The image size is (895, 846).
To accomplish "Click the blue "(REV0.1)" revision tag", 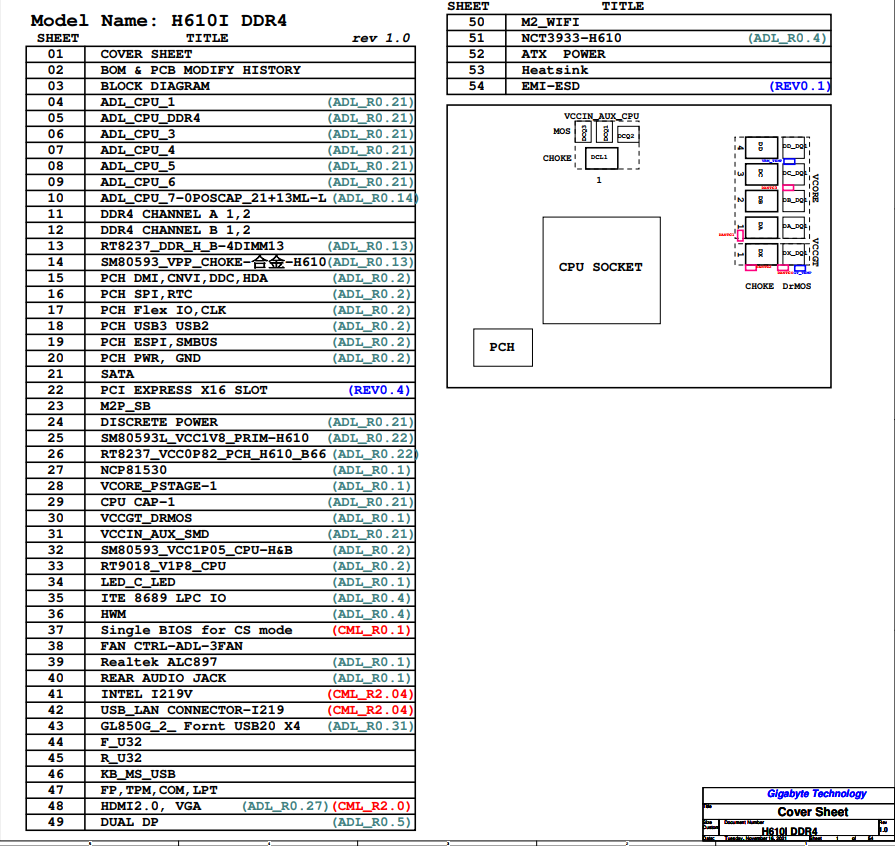I will (x=800, y=86).
